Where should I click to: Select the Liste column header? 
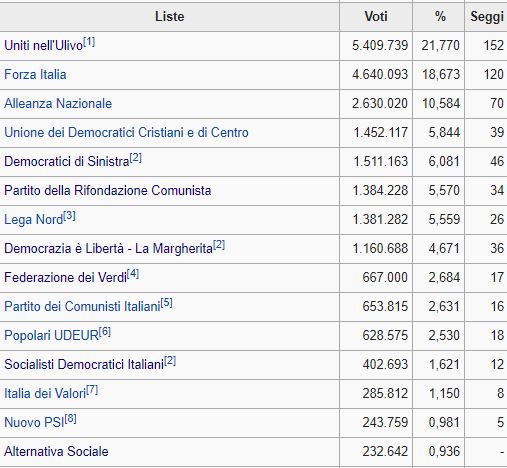click(170, 17)
